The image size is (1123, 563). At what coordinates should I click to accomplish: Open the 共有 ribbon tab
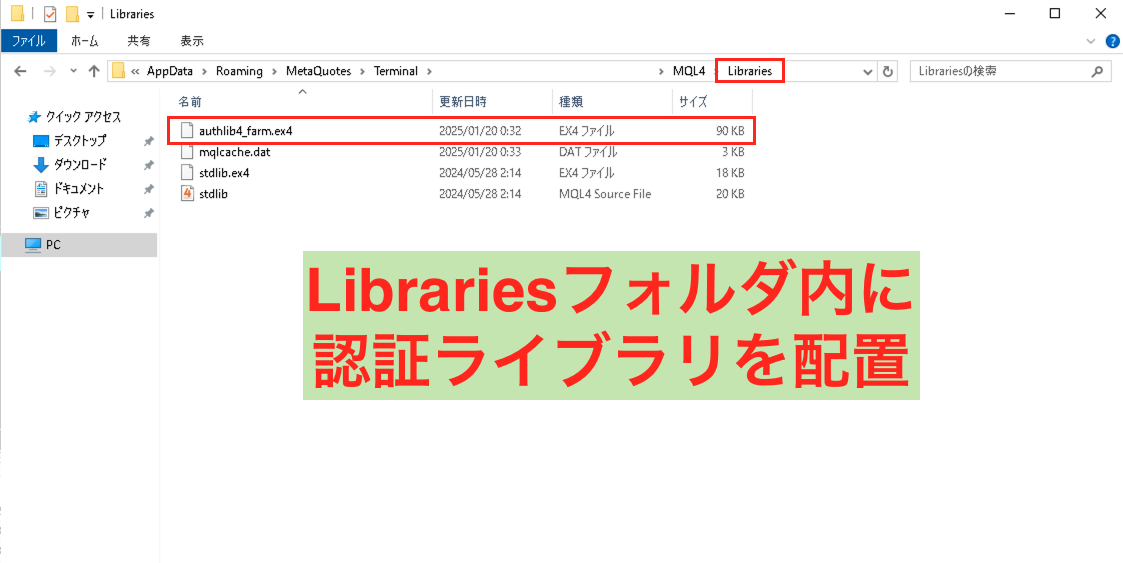click(x=139, y=42)
